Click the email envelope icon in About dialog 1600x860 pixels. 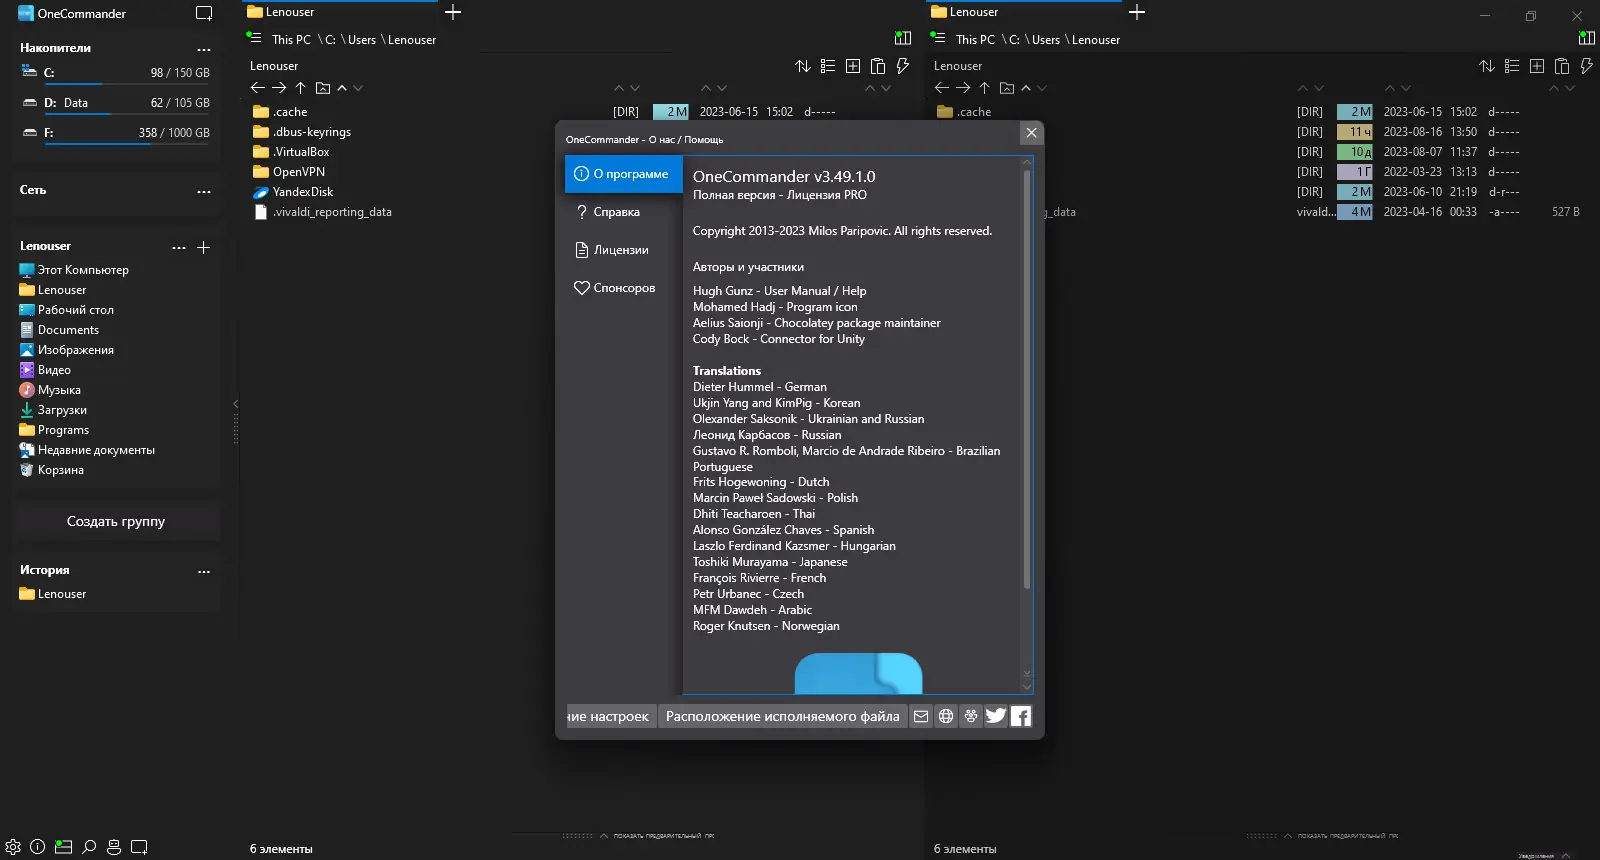tap(921, 716)
